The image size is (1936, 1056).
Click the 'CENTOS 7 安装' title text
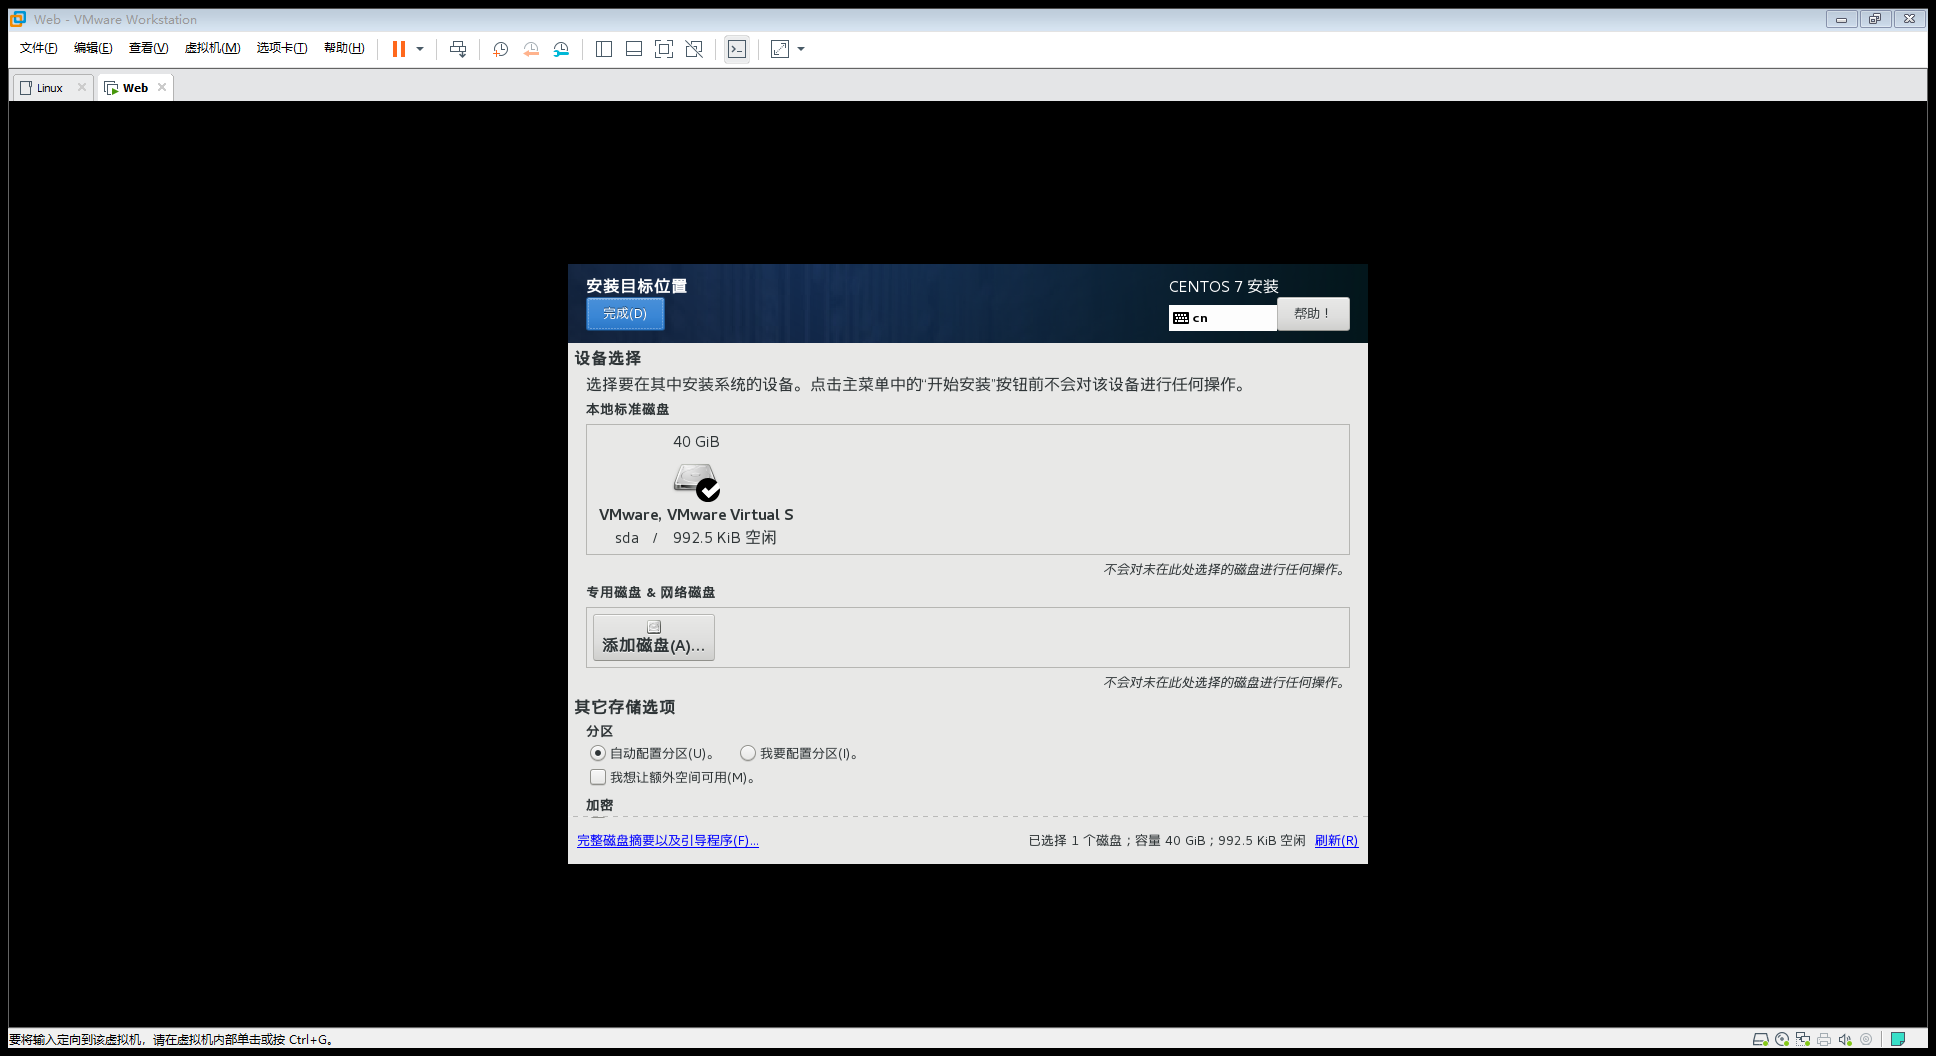pyautogui.click(x=1224, y=287)
